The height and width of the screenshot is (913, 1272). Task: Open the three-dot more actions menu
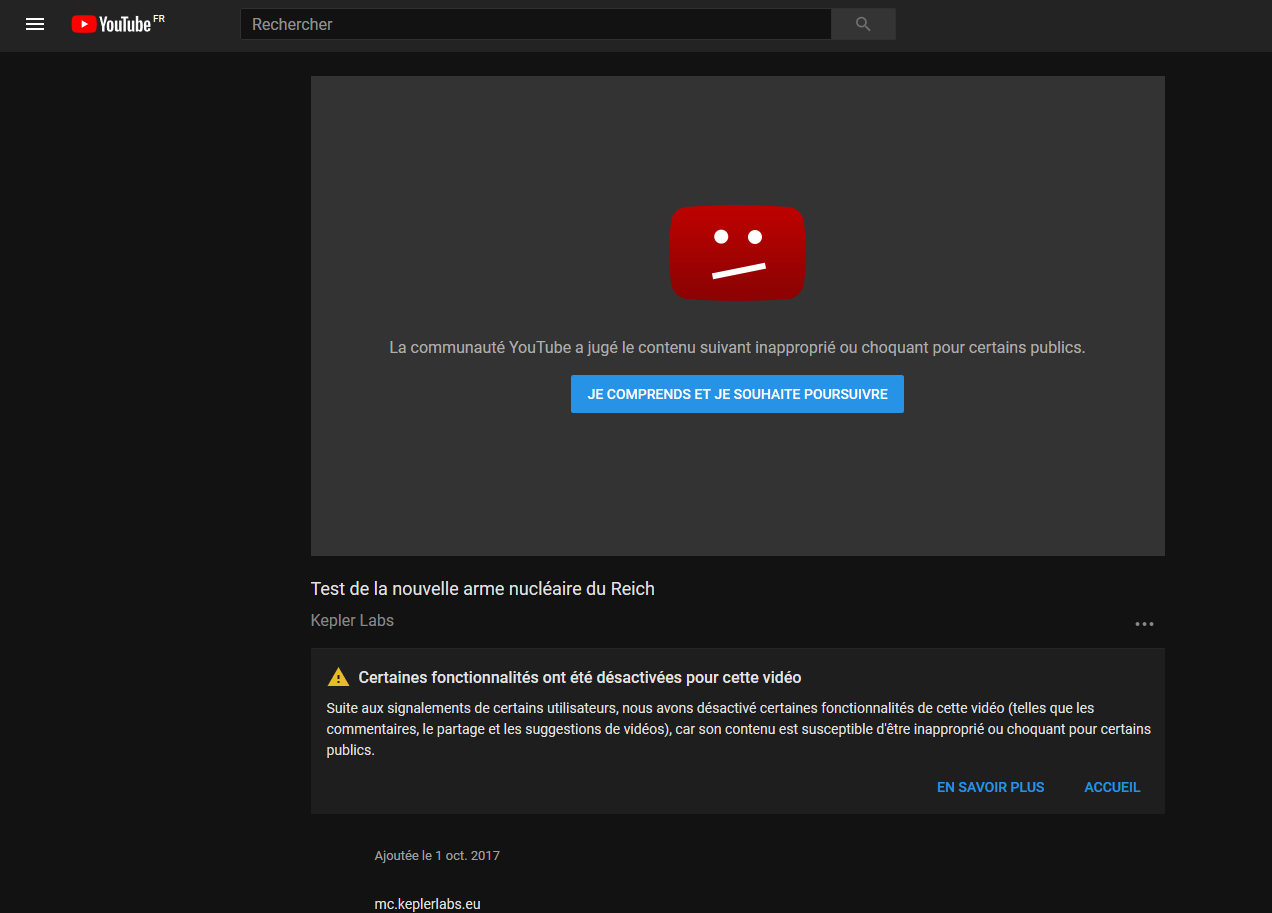pyautogui.click(x=1144, y=624)
